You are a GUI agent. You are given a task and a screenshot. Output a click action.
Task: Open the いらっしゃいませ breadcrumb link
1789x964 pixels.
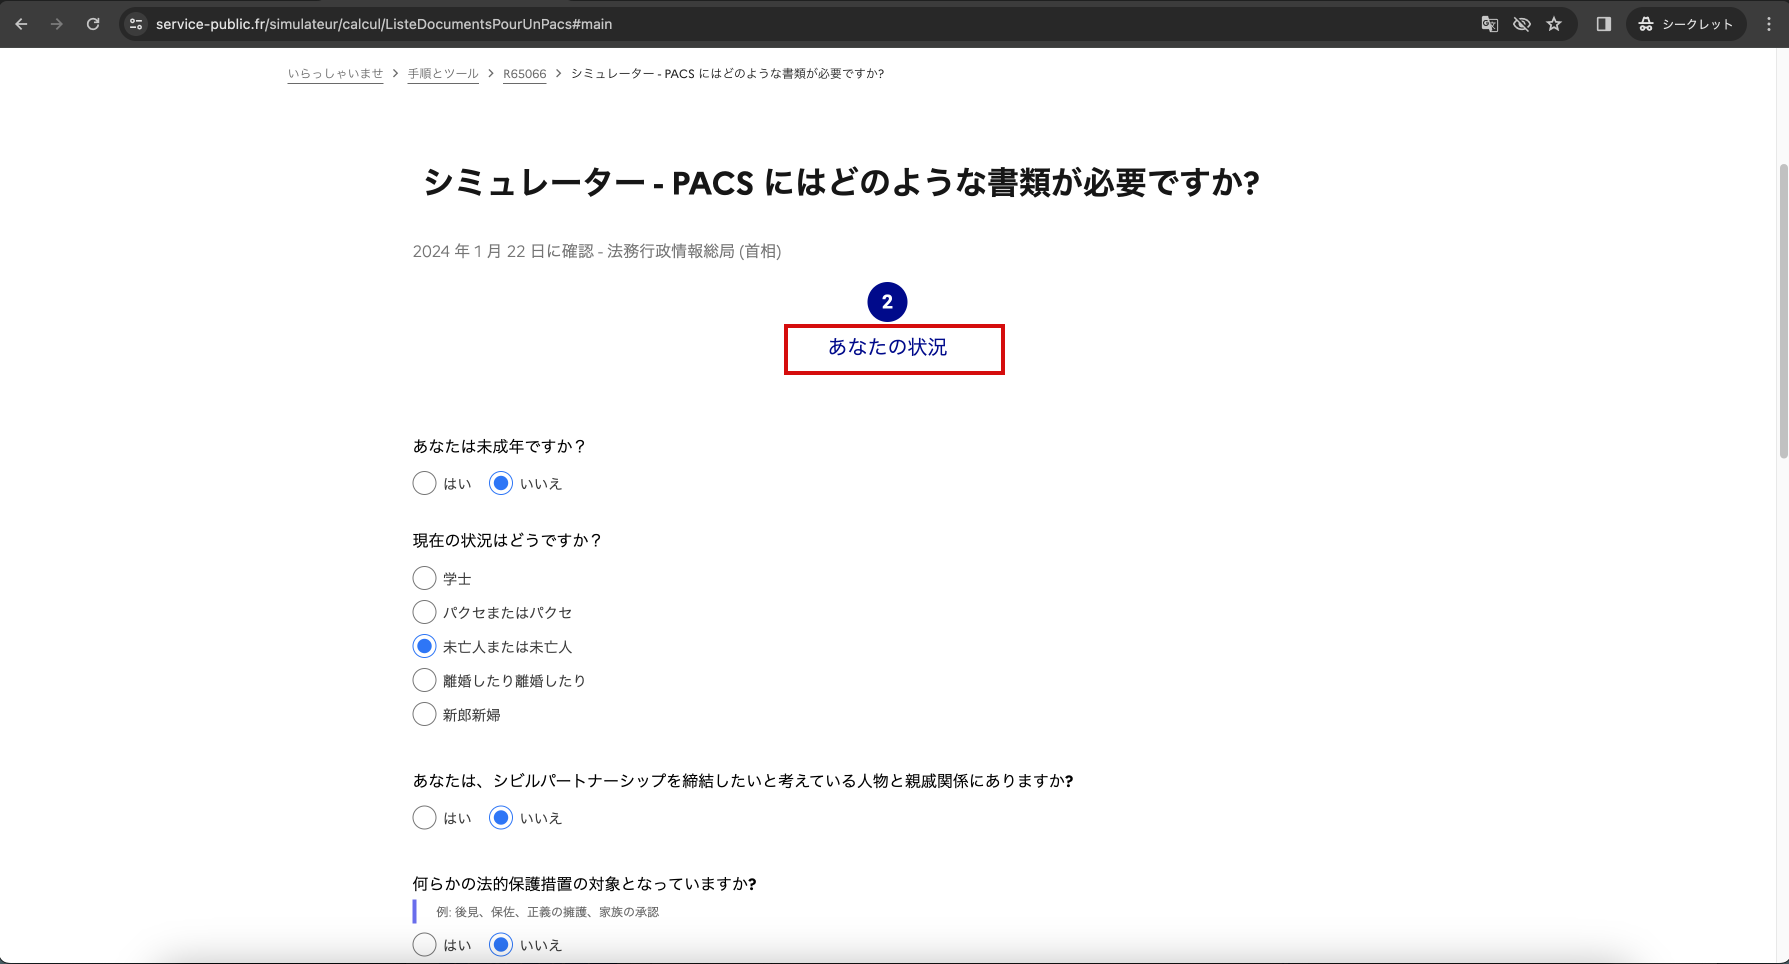point(335,74)
